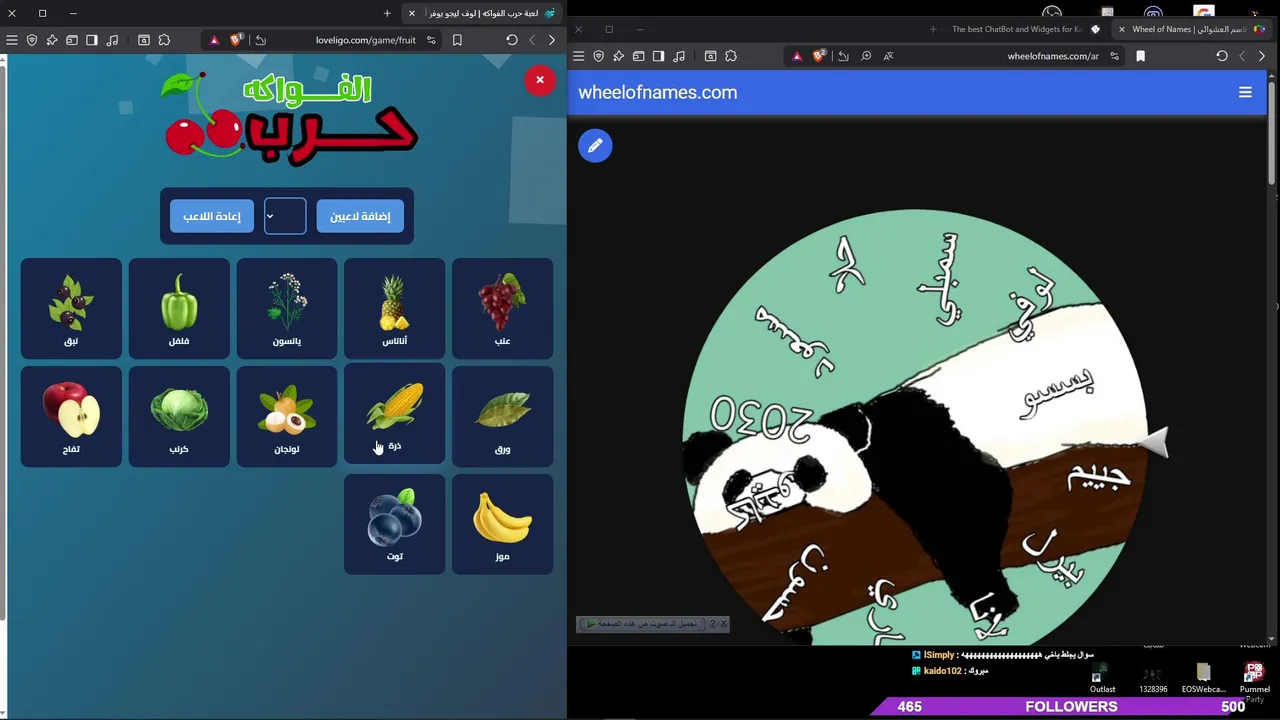This screenshot has height=720, width=1280.
Task: Open extensions puzzle icon in loveligo window
Action: pos(164,40)
